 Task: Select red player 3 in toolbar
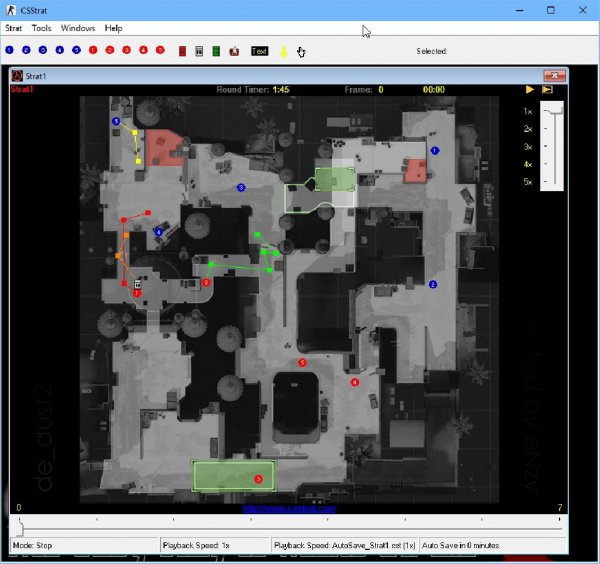(x=127, y=50)
